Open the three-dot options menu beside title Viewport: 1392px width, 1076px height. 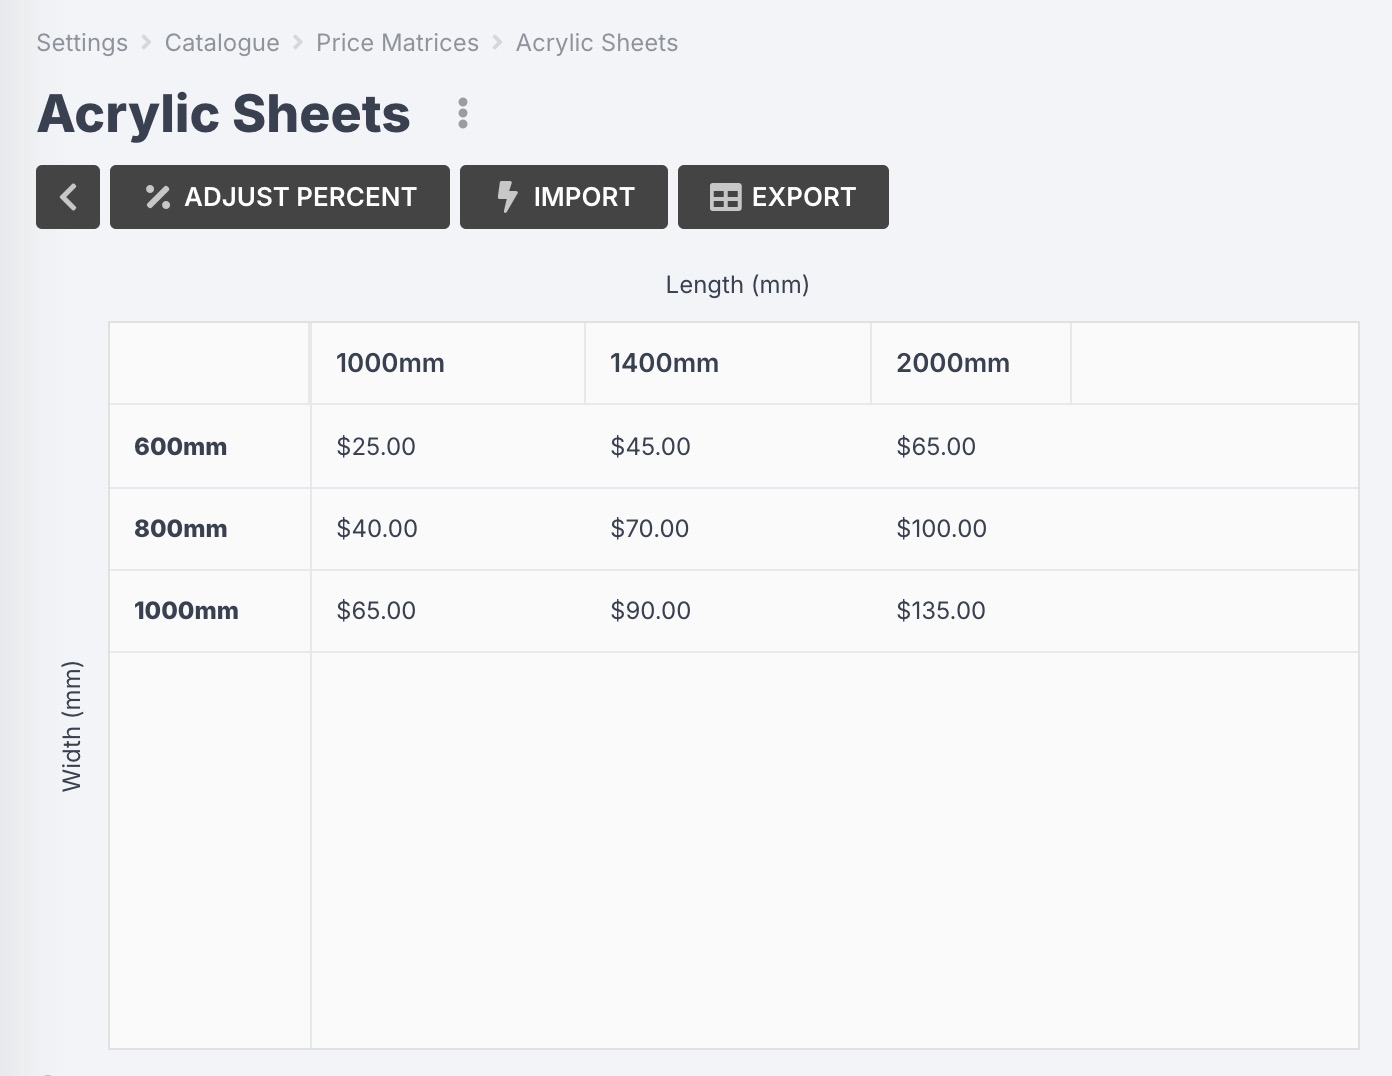click(x=462, y=114)
